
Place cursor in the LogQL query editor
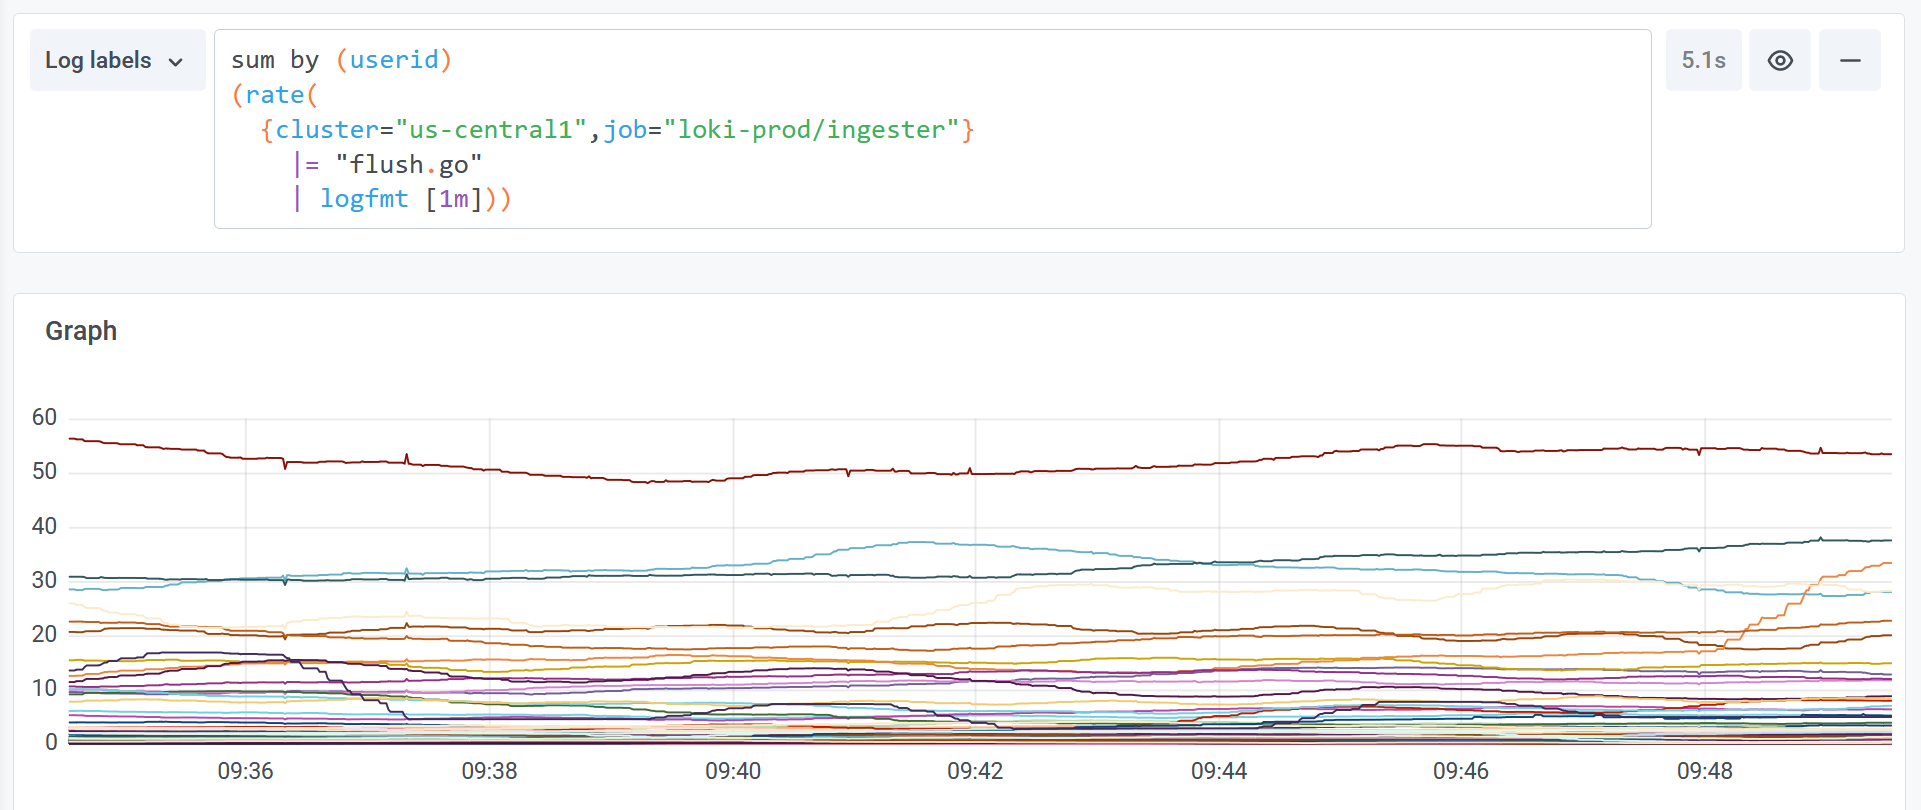tap(932, 129)
